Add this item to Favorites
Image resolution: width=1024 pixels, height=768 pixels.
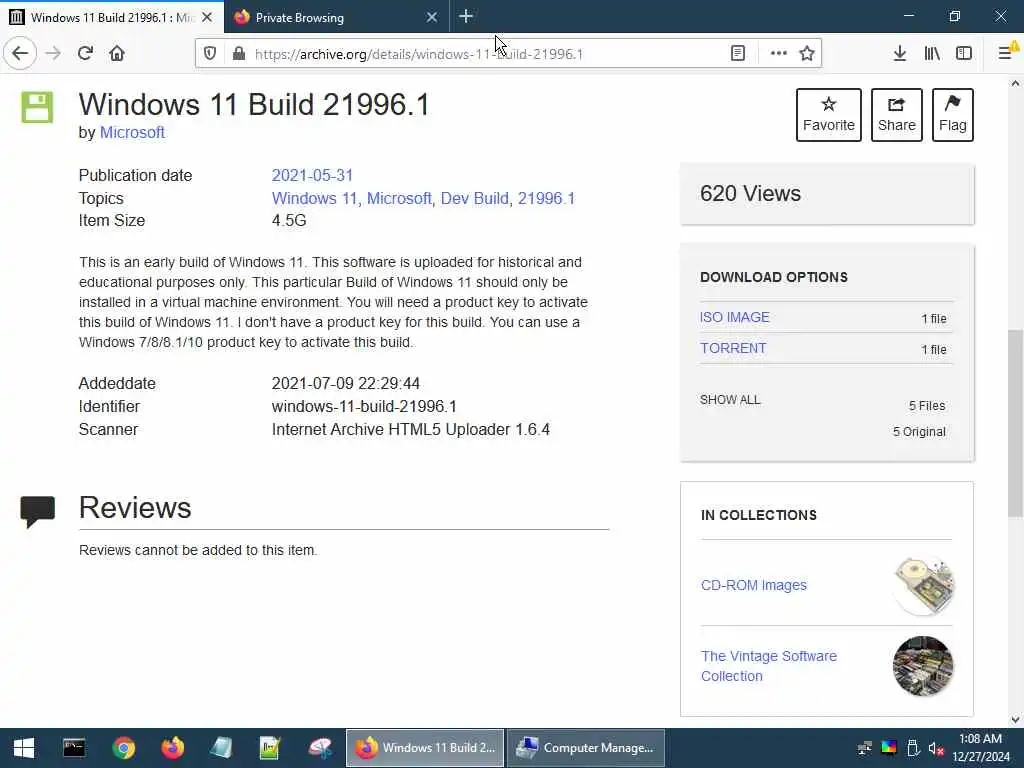point(829,115)
